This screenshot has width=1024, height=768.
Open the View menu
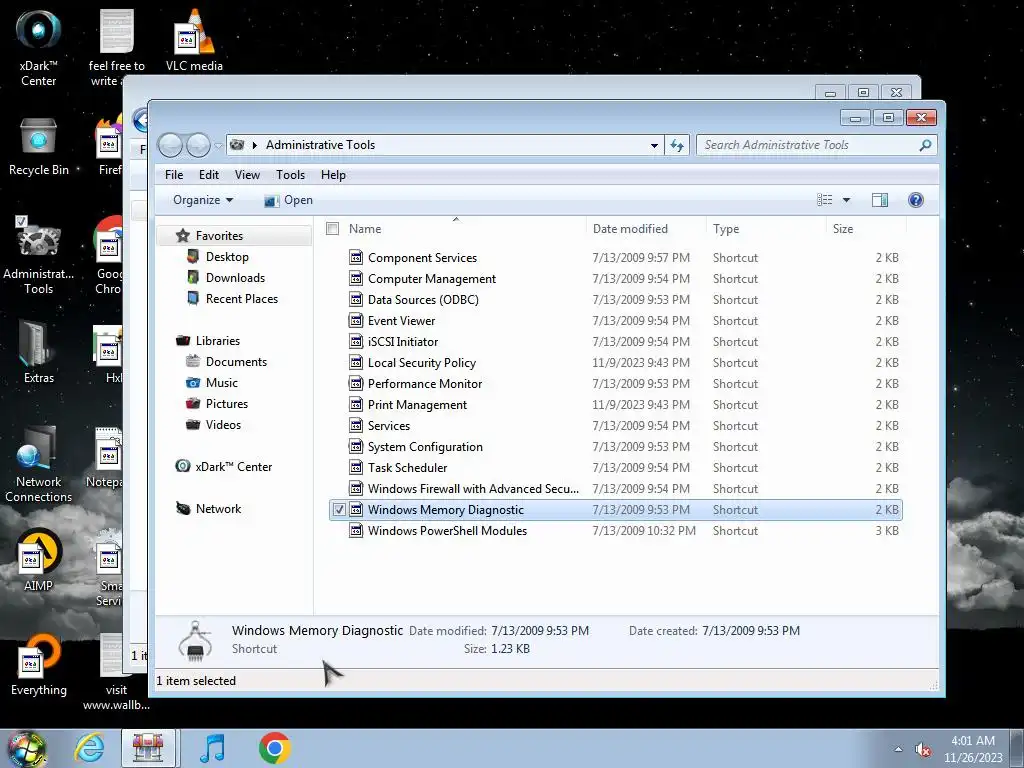click(x=248, y=175)
